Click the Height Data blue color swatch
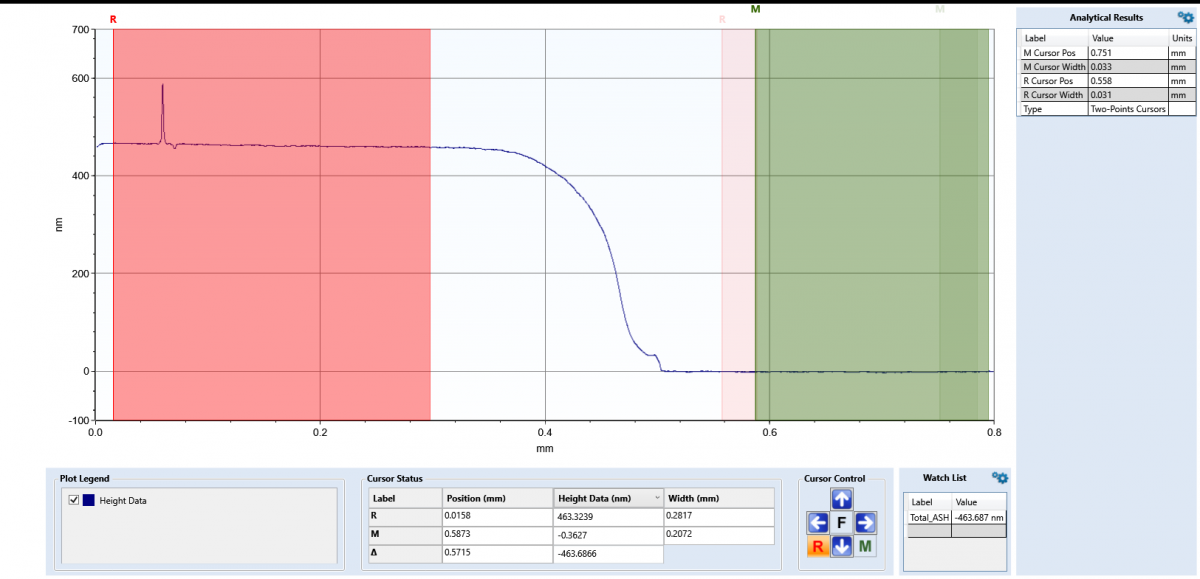1200x579 pixels. coord(89,500)
